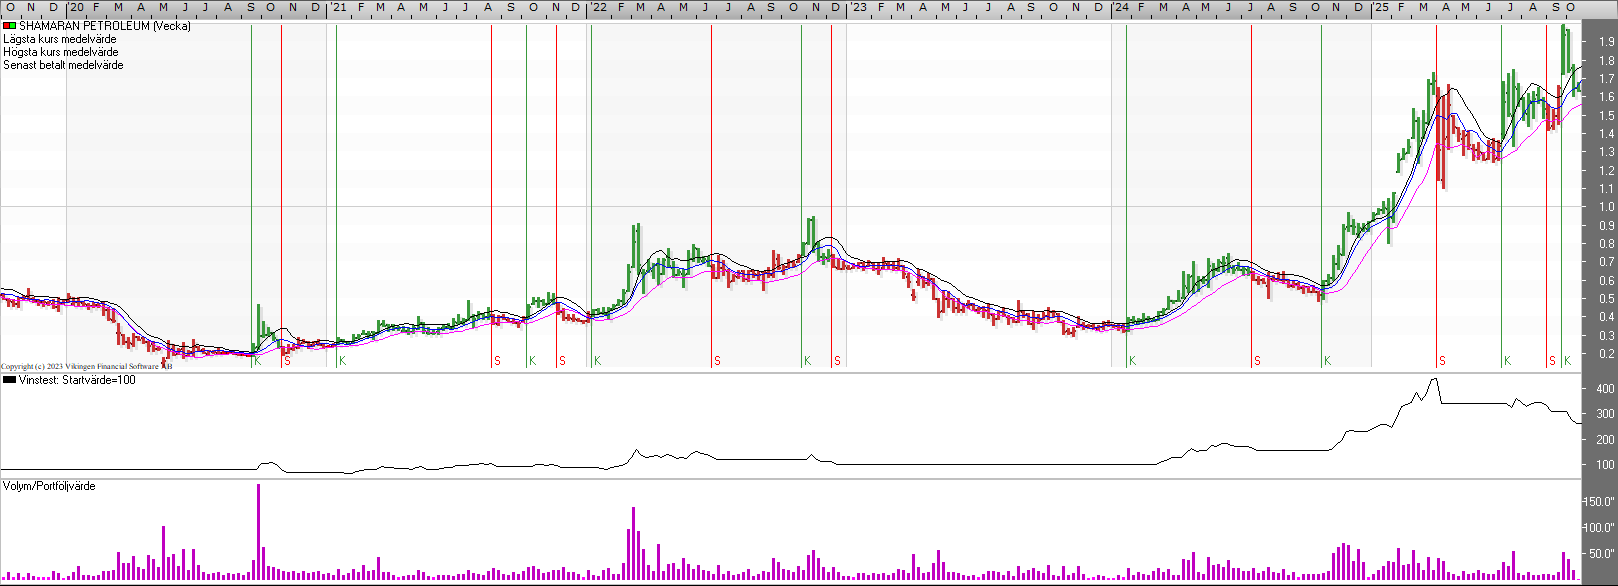
Task: Open the Vikingen Financial Software copyright text
Action: tap(86, 367)
